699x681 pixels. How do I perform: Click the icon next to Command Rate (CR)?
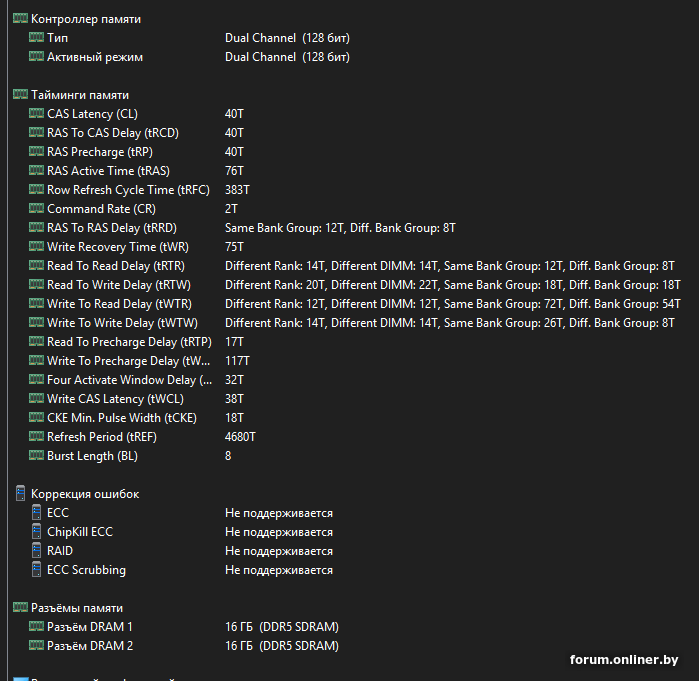click(x=37, y=208)
